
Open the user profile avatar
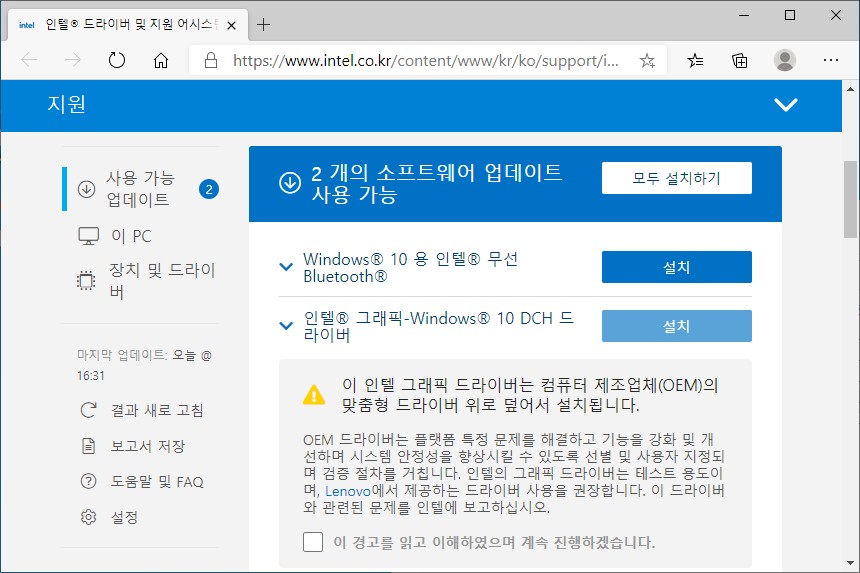tap(785, 60)
